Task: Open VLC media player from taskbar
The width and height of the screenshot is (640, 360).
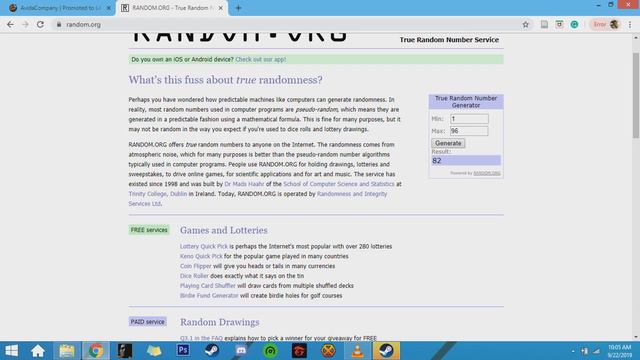Action: pyautogui.click(x=358, y=351)
